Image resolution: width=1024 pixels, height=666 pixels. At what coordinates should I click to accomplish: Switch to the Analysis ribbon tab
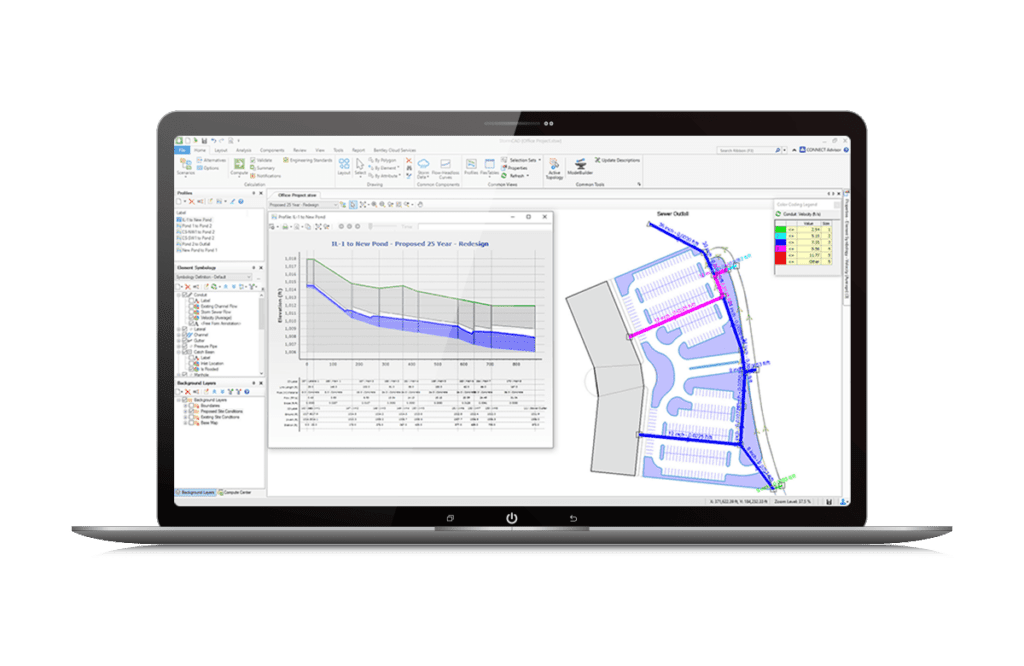point(242,150)
